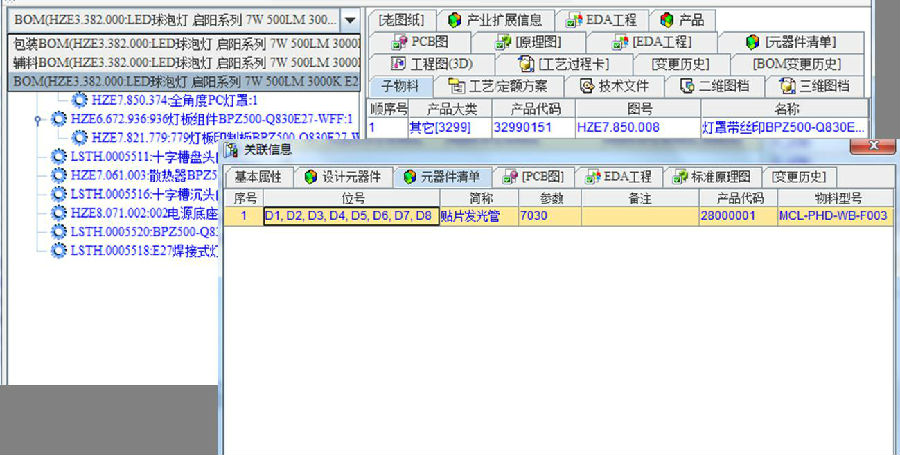Screen dimensions: 900x455
Task: Click gear icon of LSTH.0005511 item
Action: click(x=59, y=156)
